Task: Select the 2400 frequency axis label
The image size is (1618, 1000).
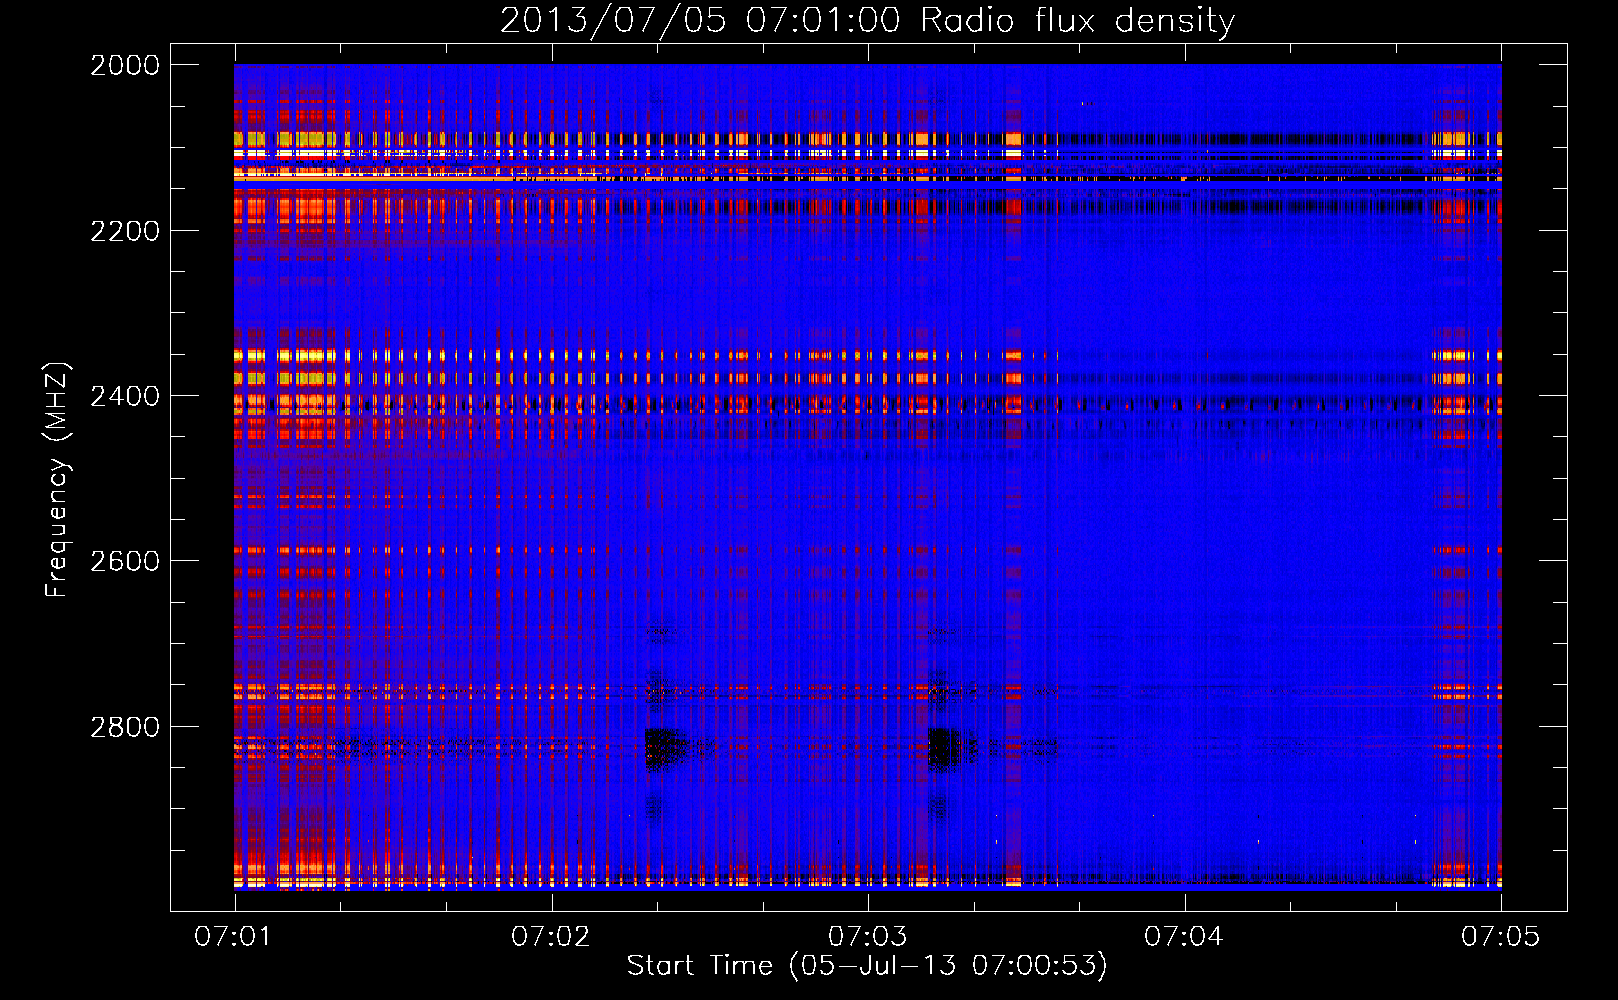Action: (x=125, y=396)
